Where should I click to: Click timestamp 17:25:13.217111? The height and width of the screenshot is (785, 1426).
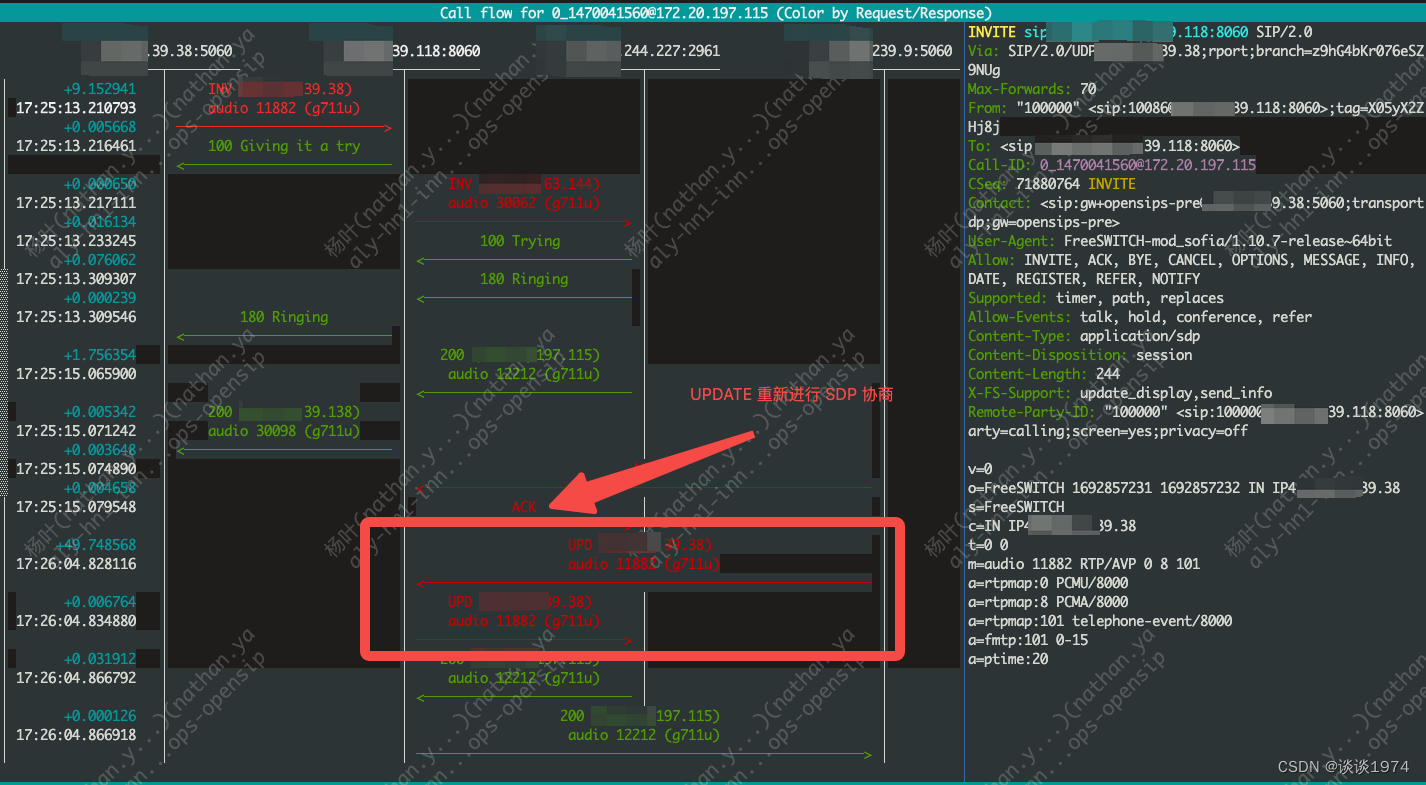tap(76, 203)
